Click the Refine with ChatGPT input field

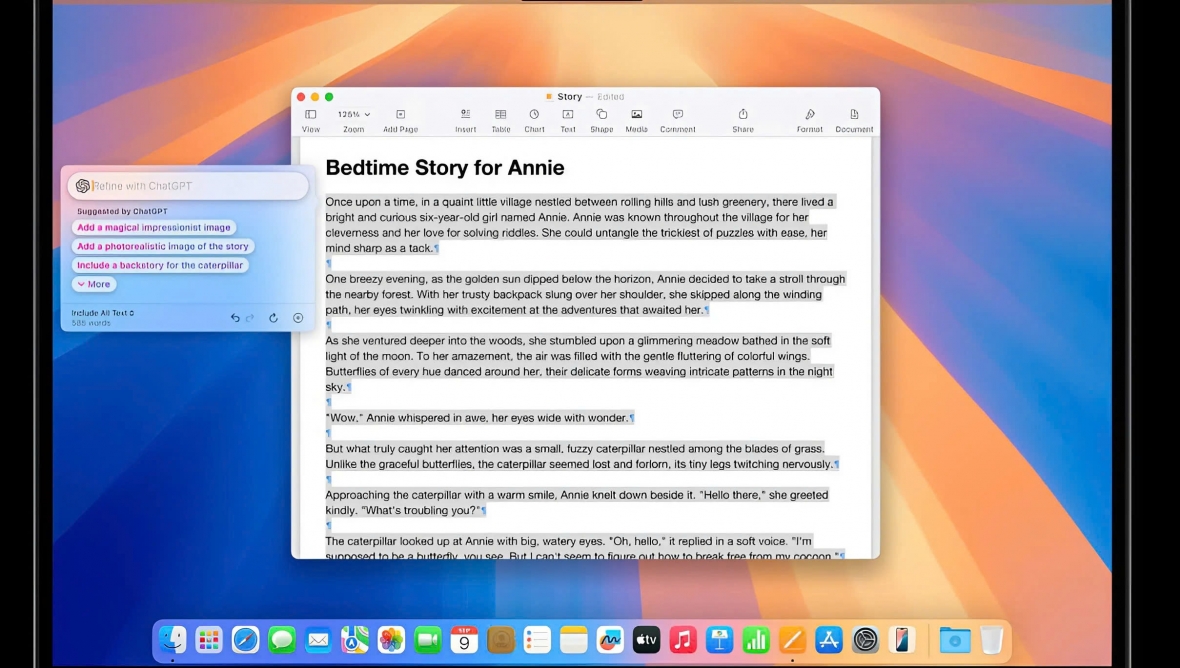188,186
